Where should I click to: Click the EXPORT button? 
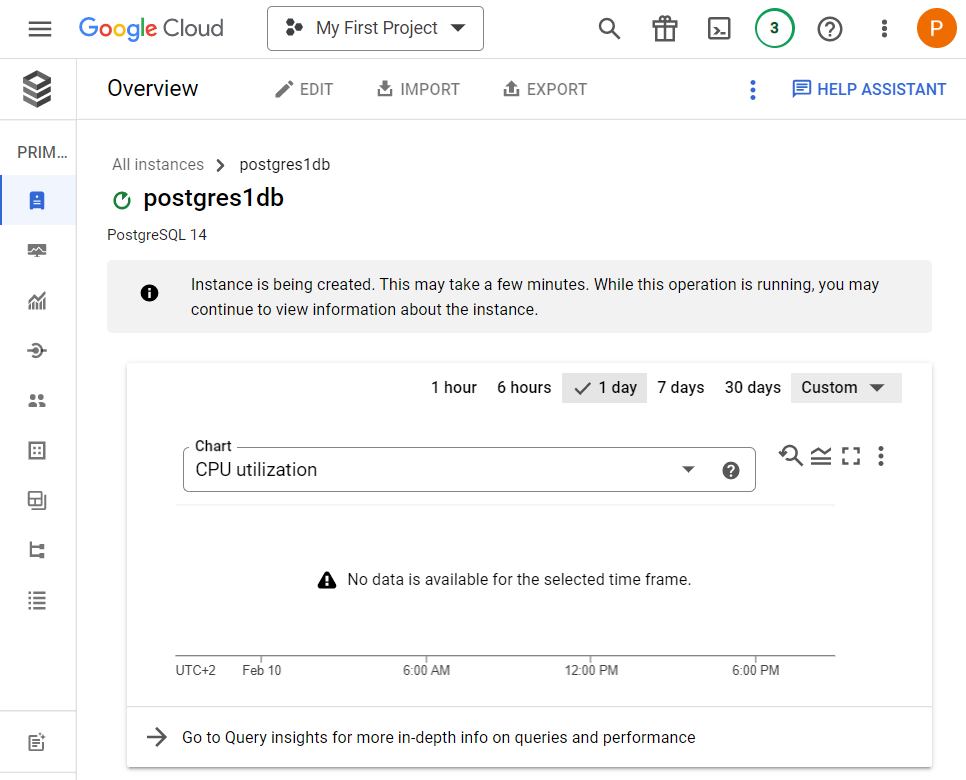[x=545, y=89]
